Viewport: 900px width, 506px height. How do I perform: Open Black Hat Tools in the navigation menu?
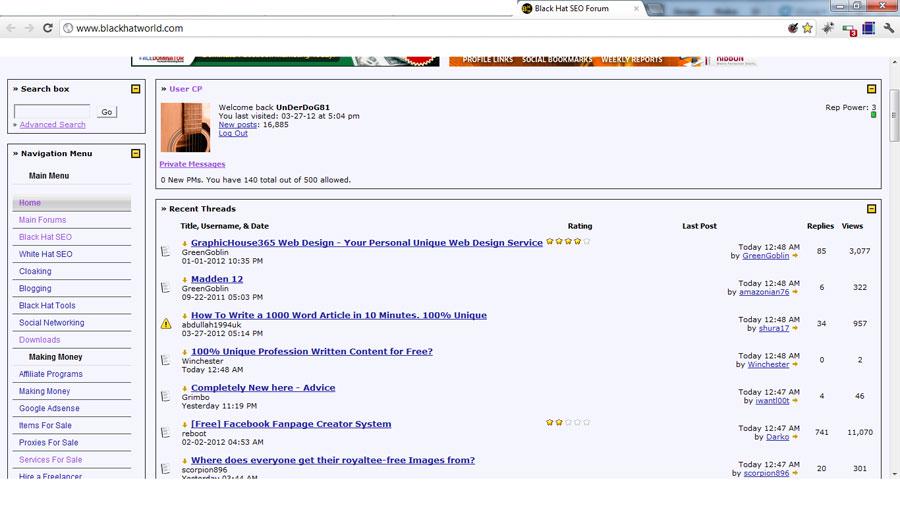[x=47, y=306]
